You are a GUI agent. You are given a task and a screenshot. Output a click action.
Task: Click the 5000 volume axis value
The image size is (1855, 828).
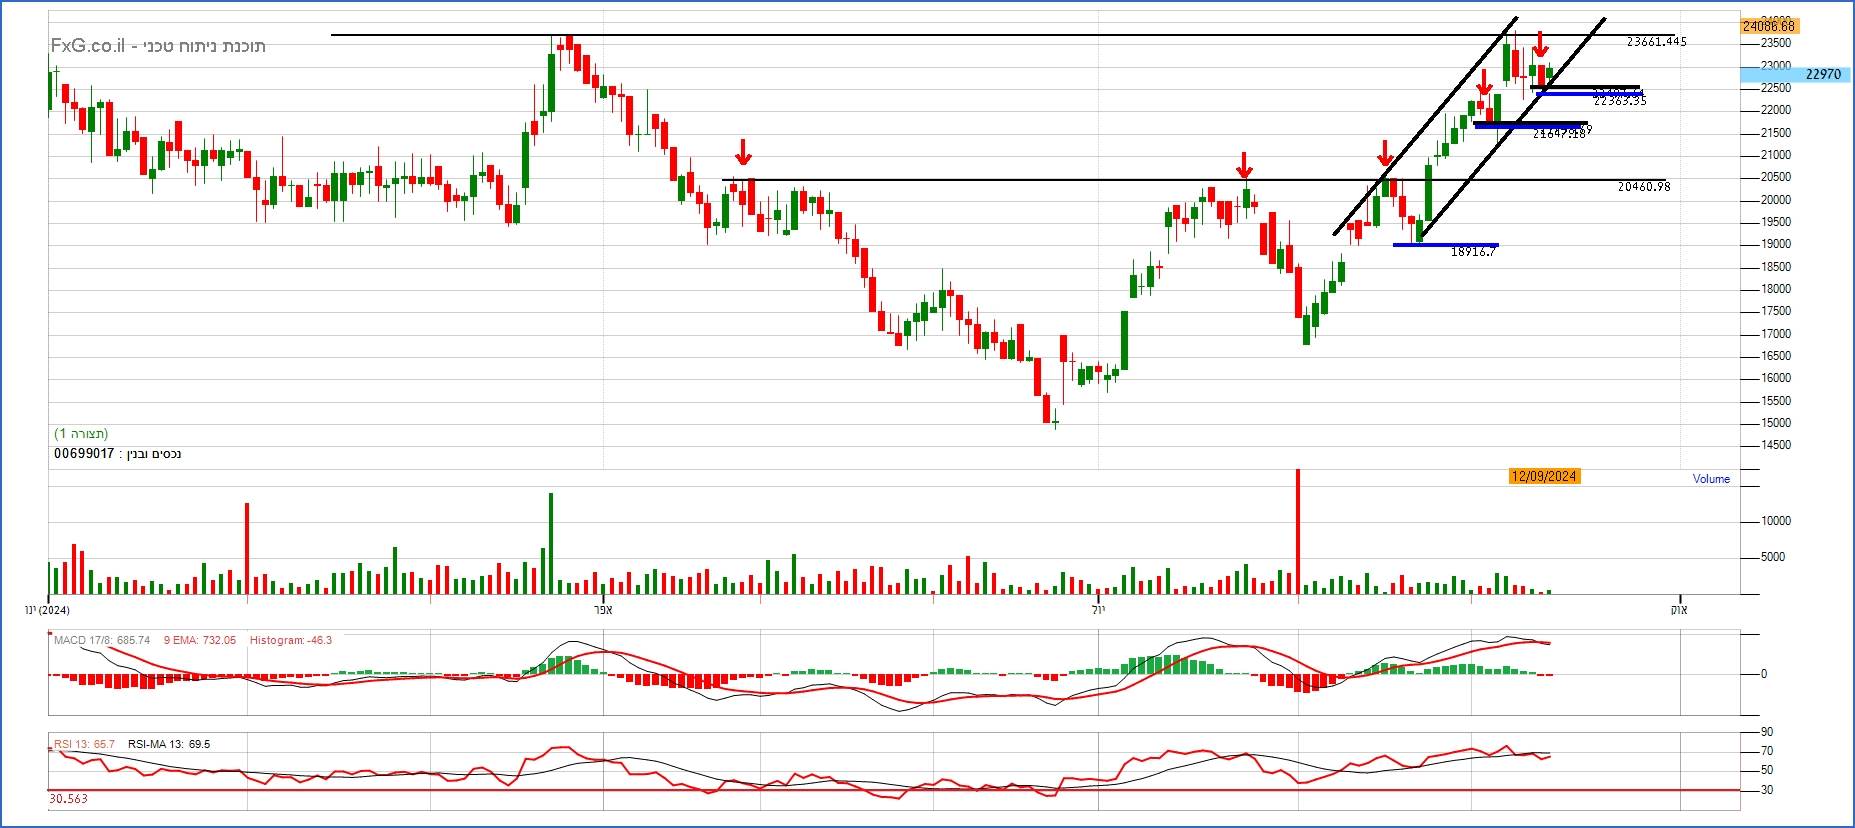[x=1773, y=557]
